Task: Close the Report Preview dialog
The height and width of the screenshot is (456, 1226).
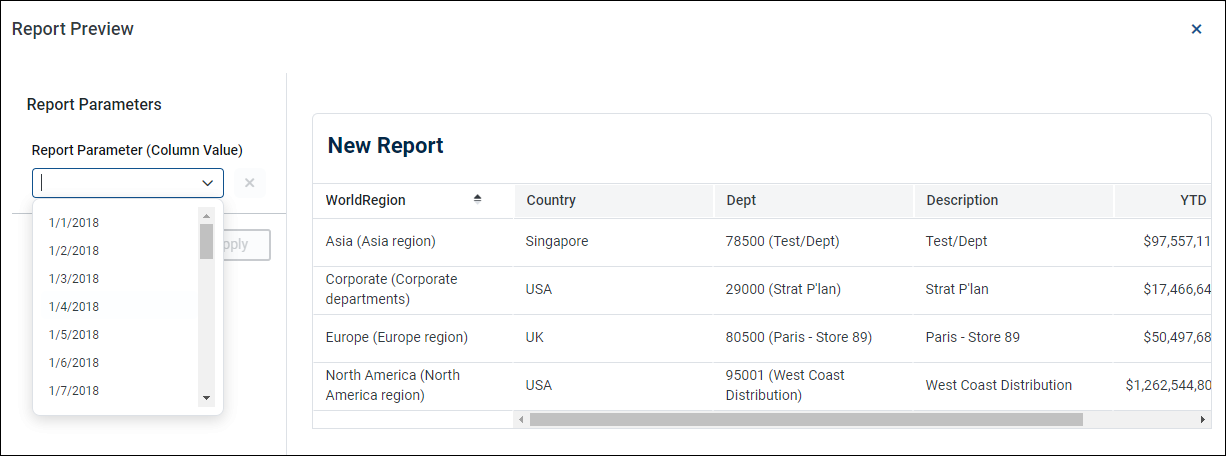Action: click(x=1196, y=29)
